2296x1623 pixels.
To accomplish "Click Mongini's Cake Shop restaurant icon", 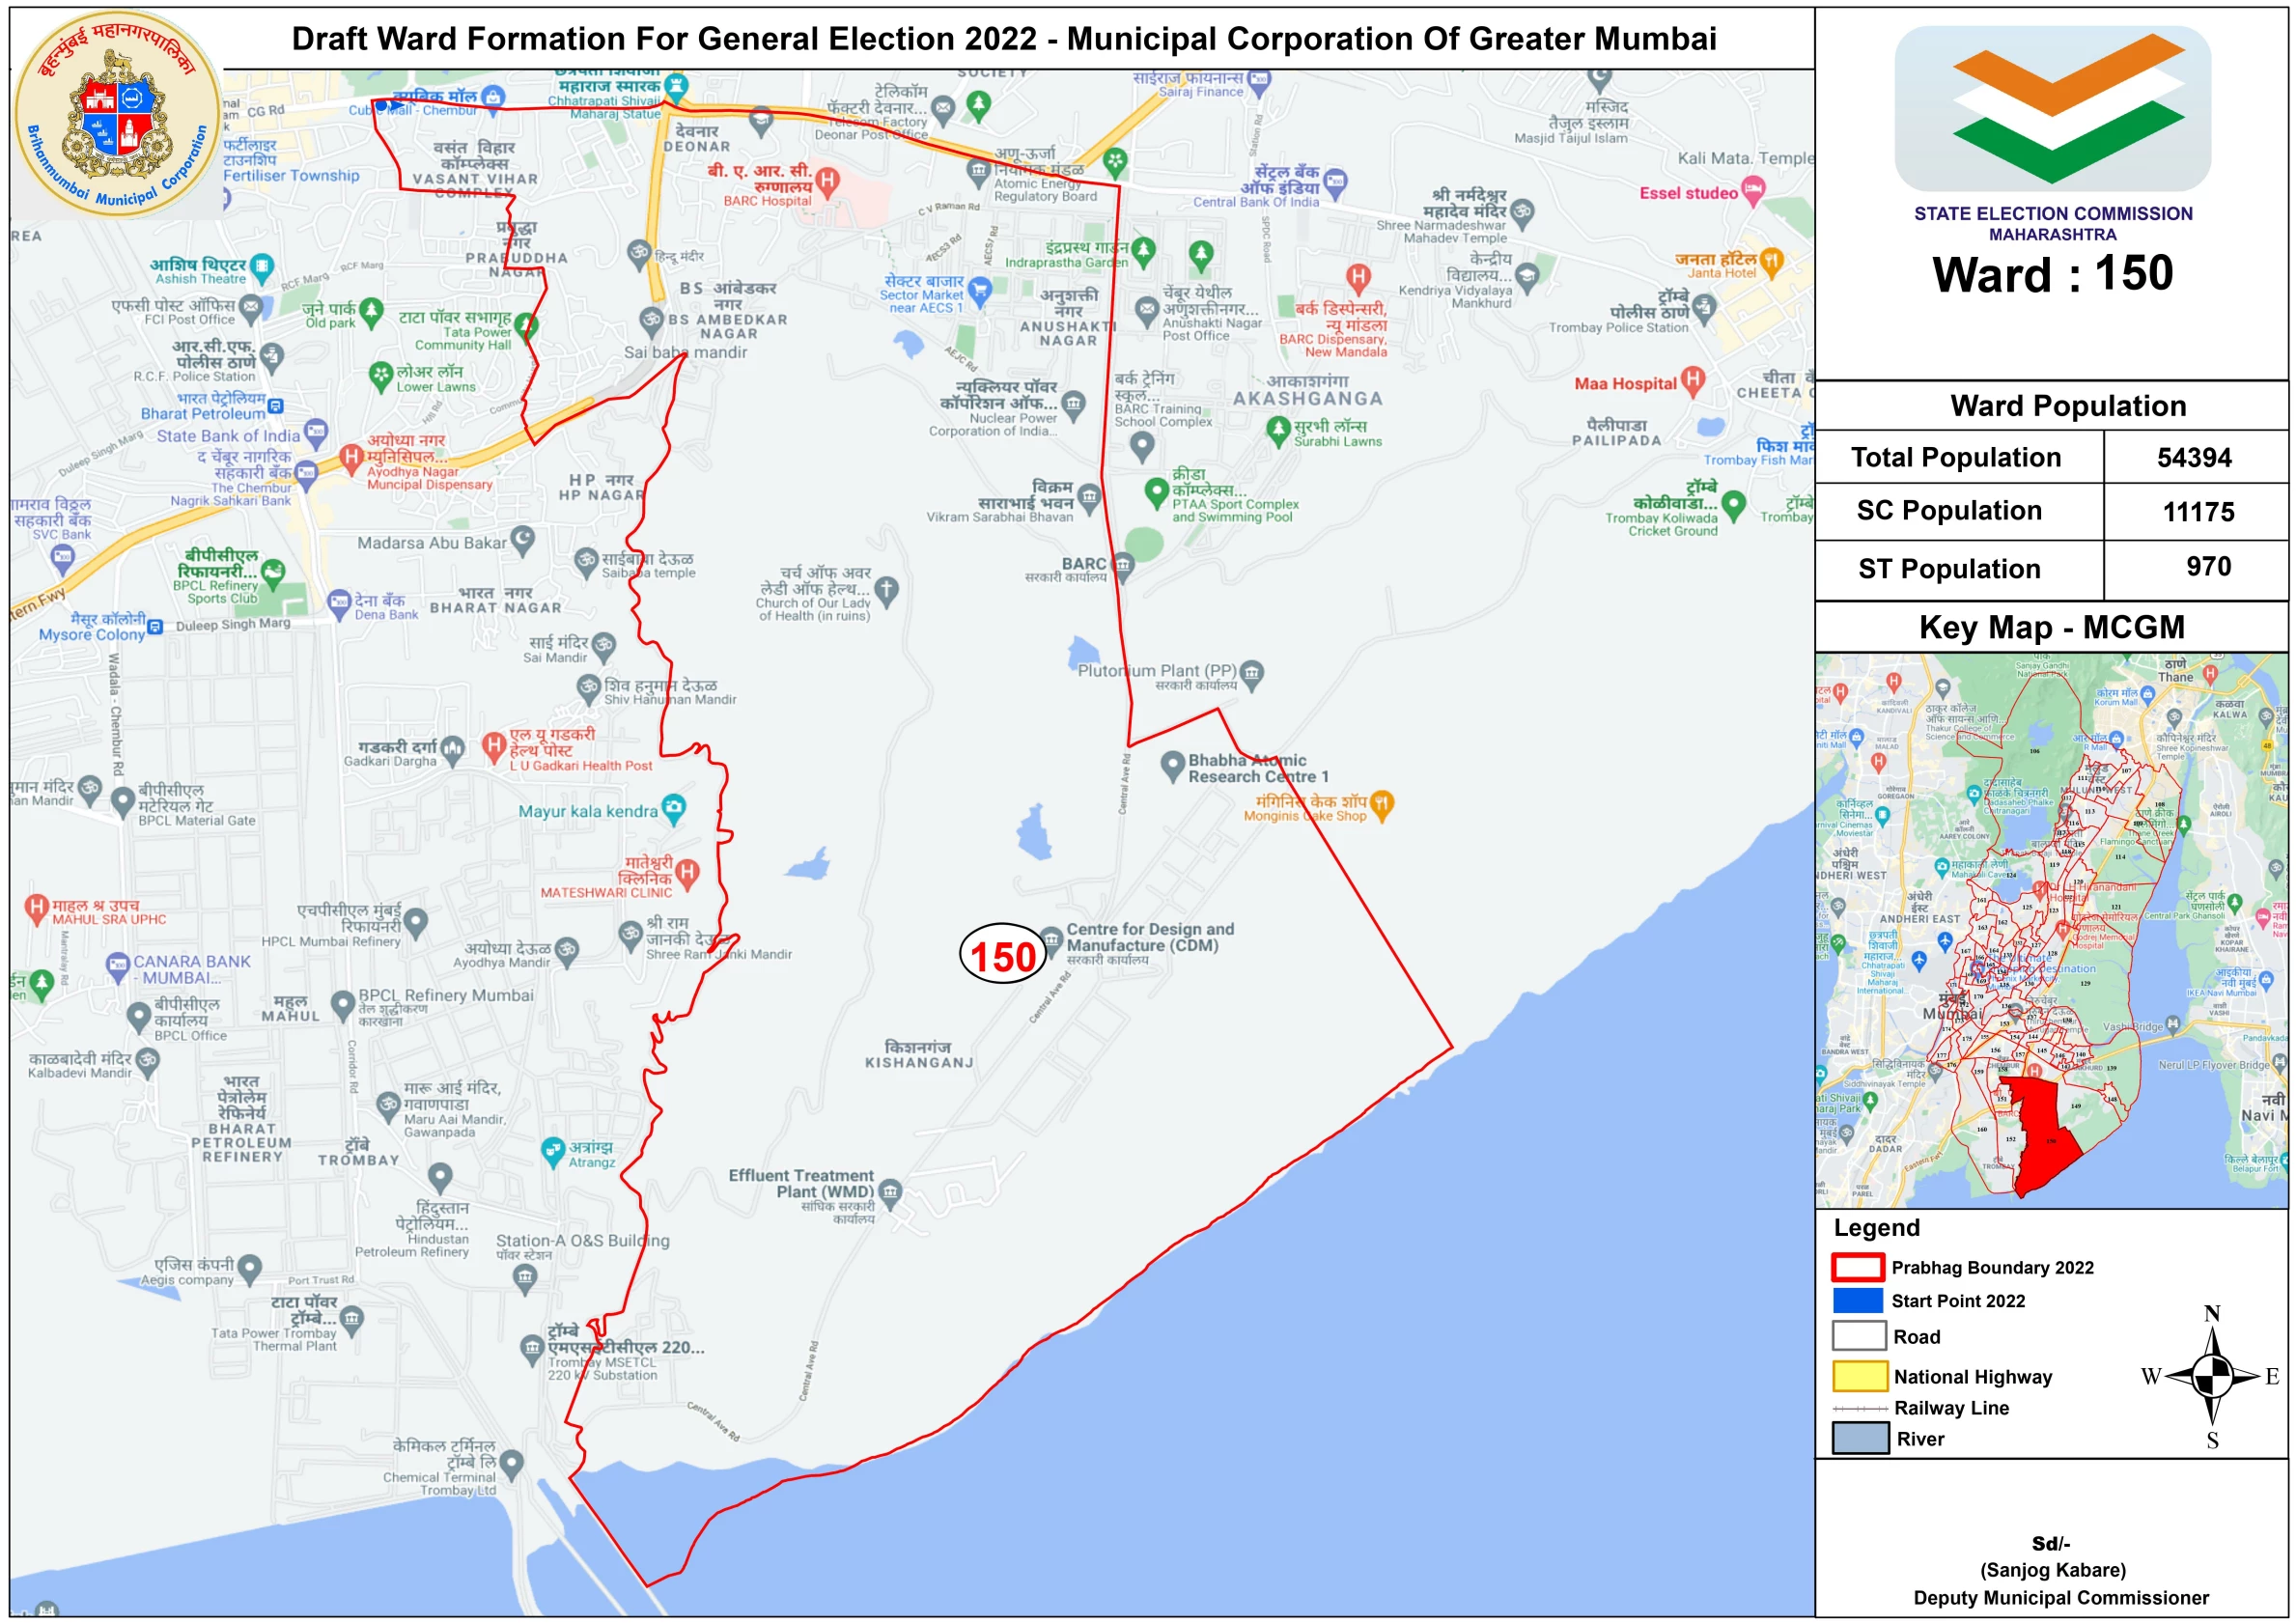I will [1381, 803].
